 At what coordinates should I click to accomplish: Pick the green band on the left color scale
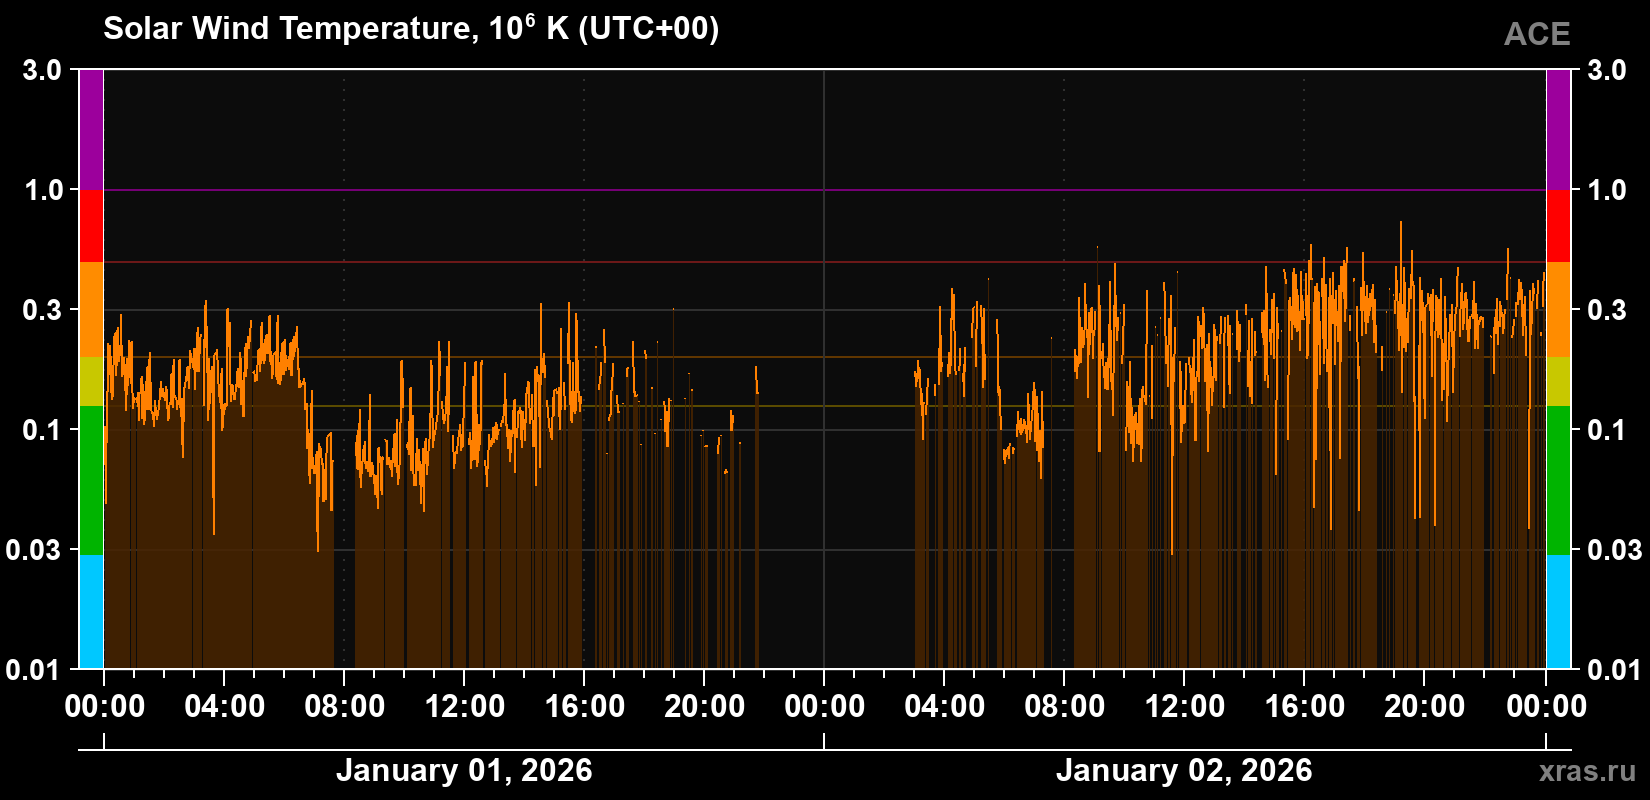(91, 480)
